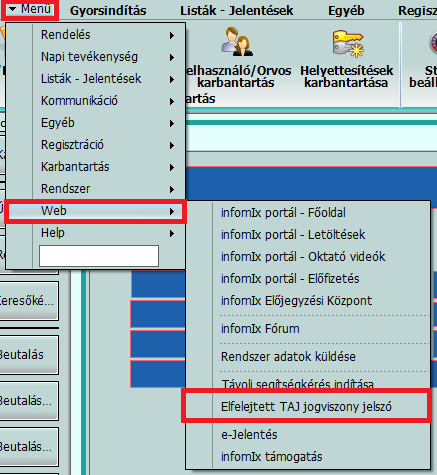Screen dimensions: 437x475
Task: Click the first Beutalás side button
Action: [x=29, y=355]
